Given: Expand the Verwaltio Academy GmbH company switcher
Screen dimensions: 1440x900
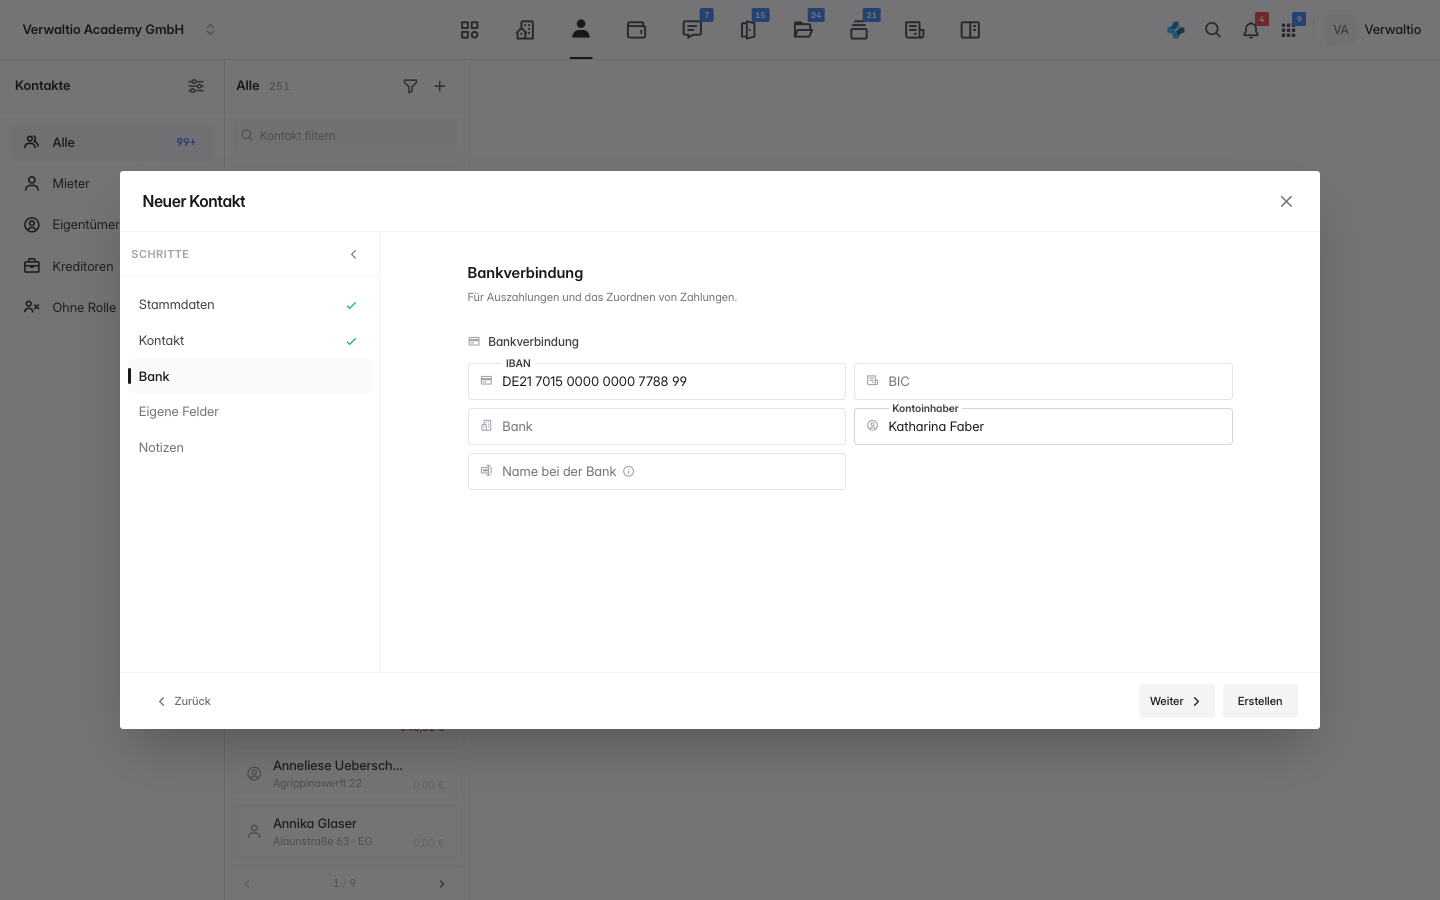Looking at the screenshot, I should click(x=210, y=30).
